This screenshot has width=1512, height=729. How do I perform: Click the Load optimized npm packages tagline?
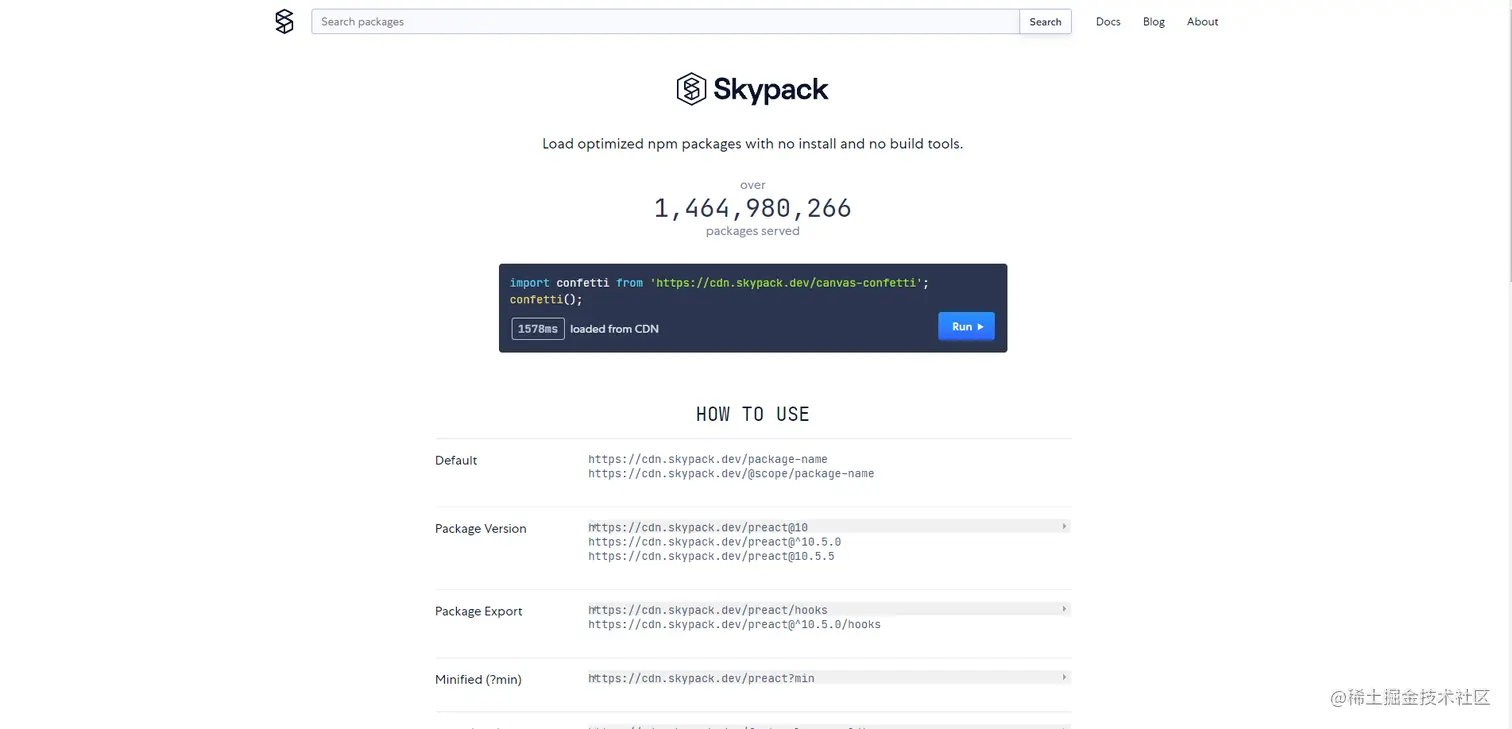(x=753, y=144)
